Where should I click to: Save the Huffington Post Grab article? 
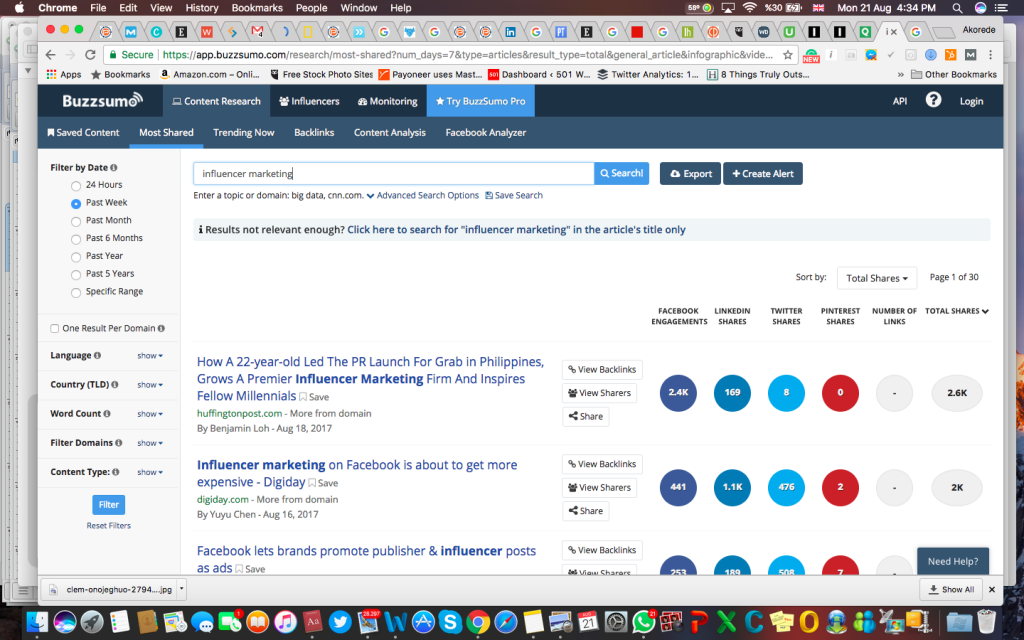pyautogui.click(x=314, y=396)
